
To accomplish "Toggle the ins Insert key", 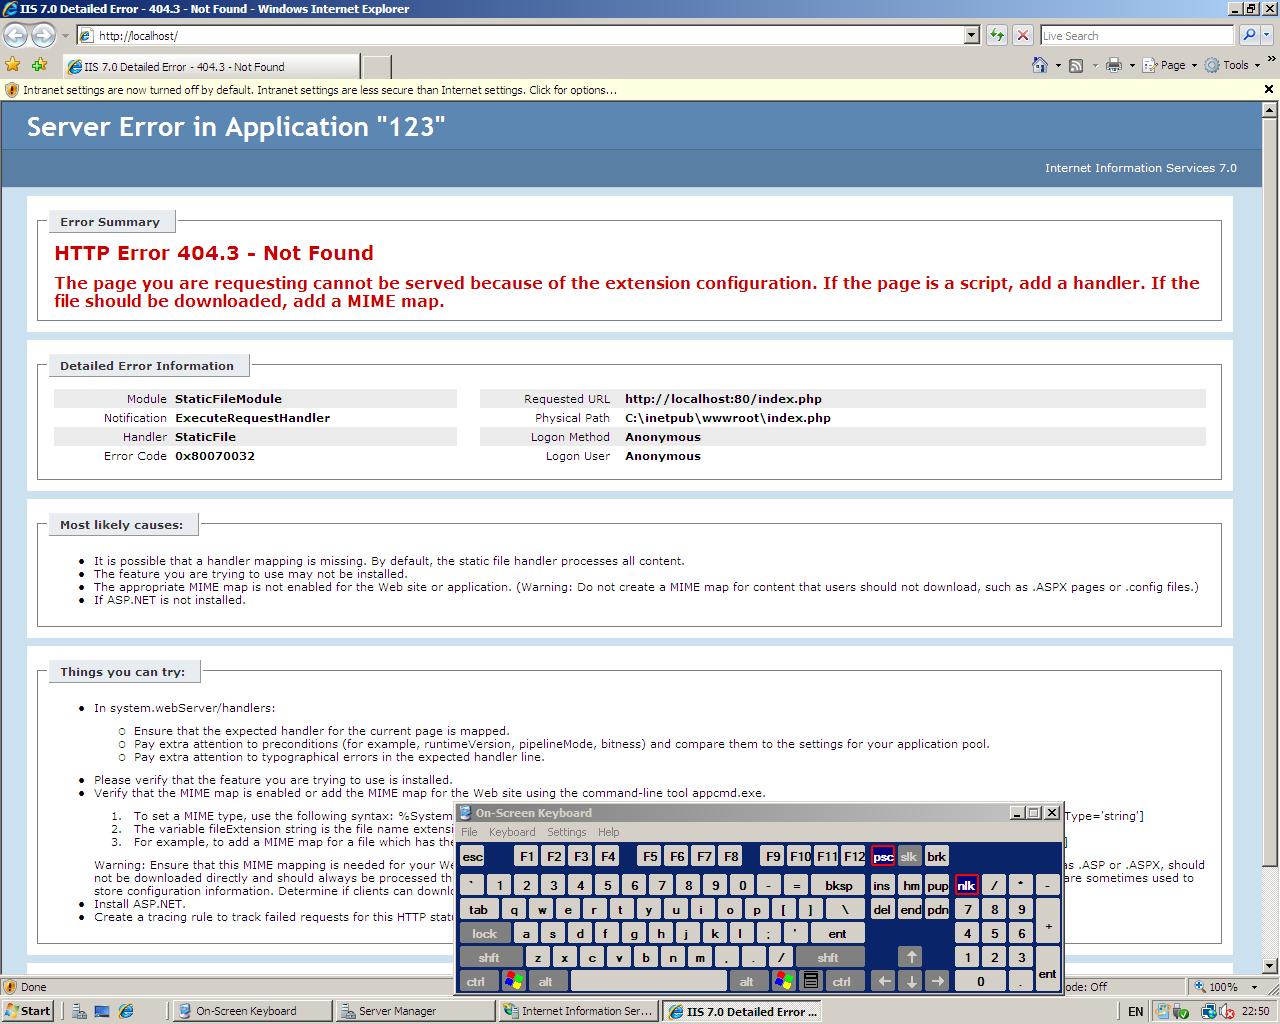I will click(x=881, y=885).
